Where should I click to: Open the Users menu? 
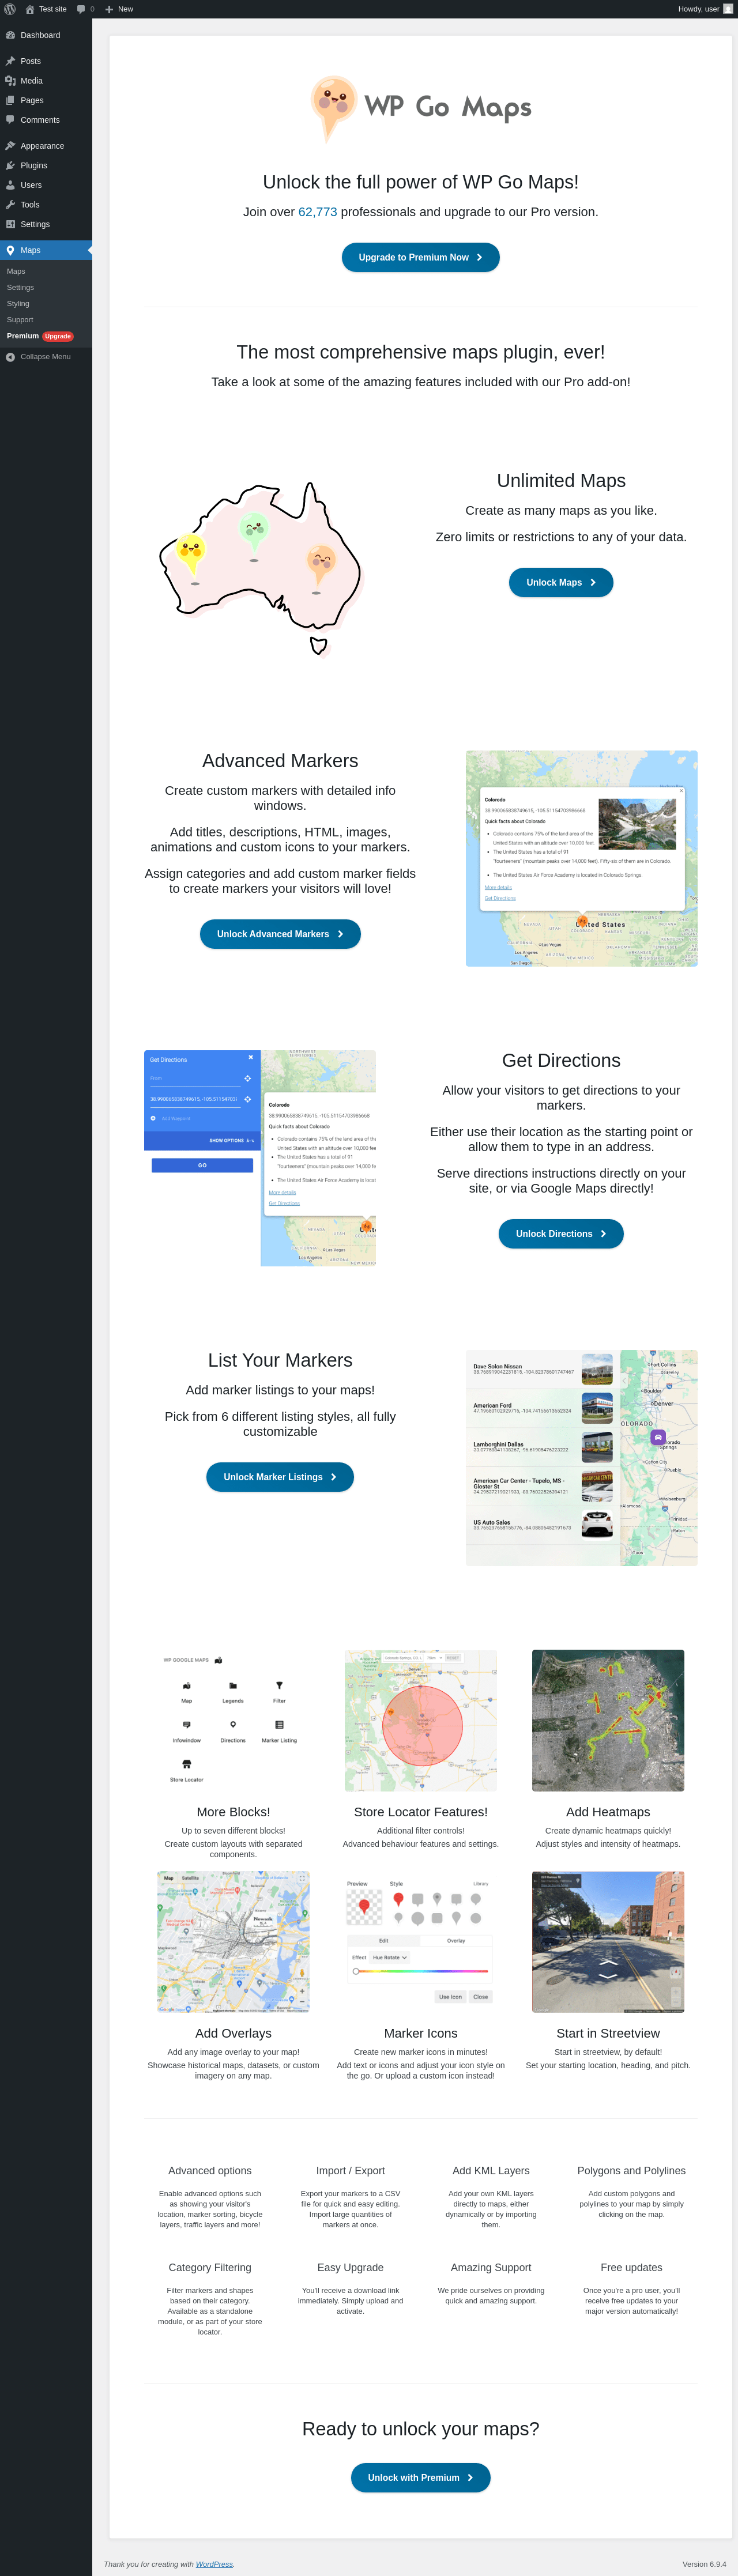46,185
